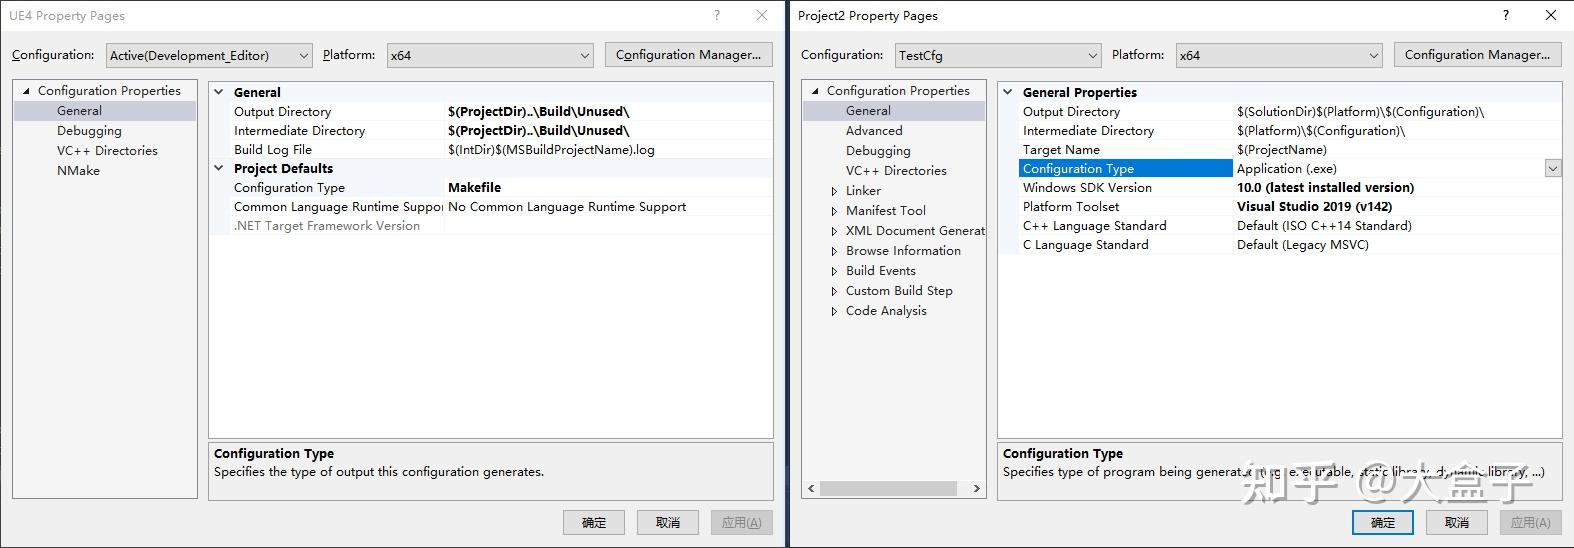Click Configuration Manager button in UE4 dialog
This screenshot has height=548, width=1574.
(x=688, y=55)
